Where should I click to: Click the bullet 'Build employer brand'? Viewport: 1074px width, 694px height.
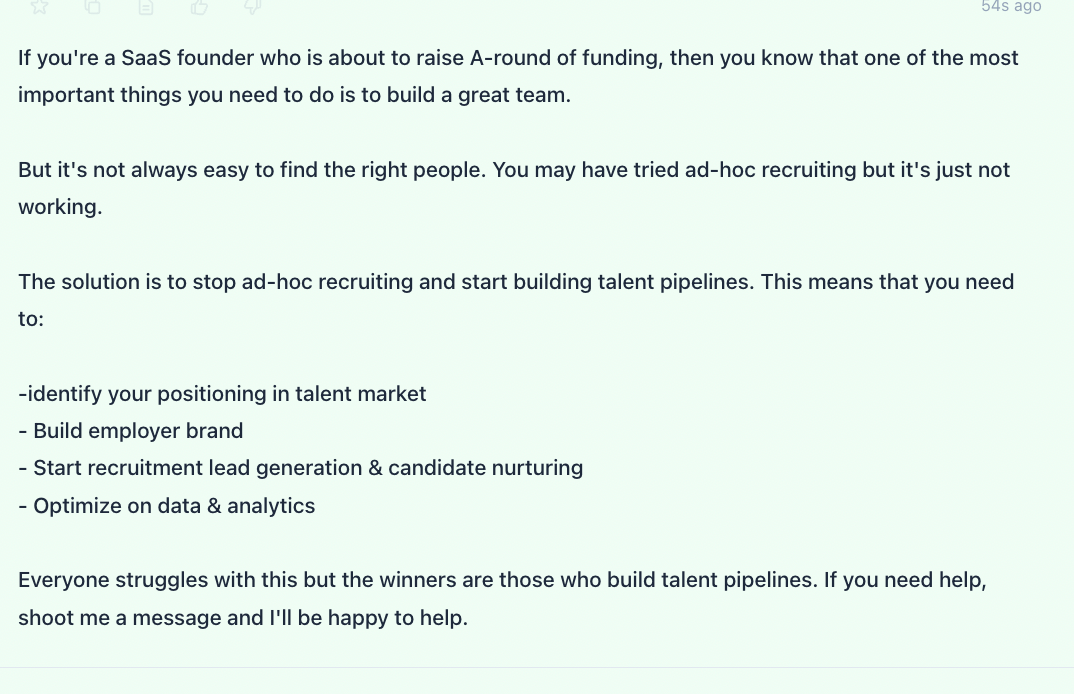click(130, 431)
